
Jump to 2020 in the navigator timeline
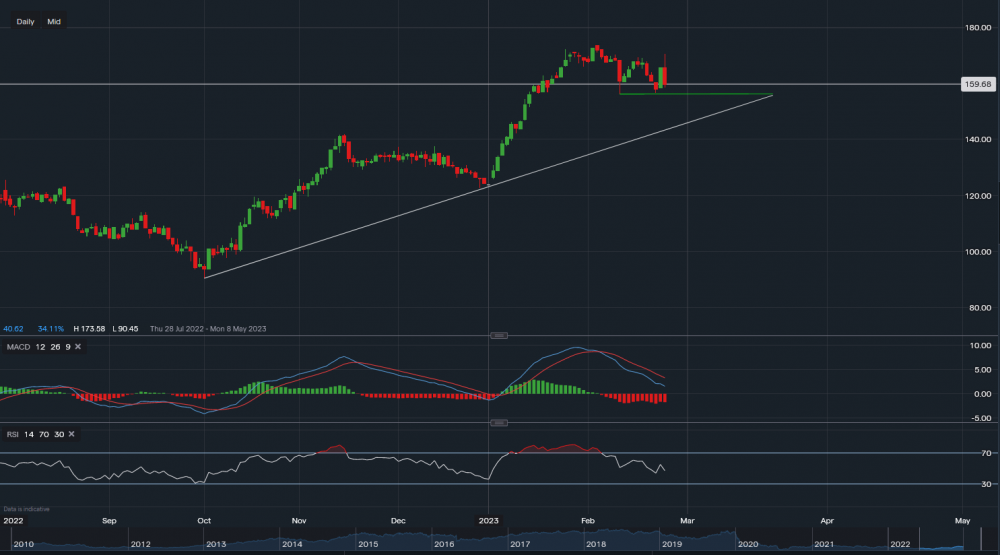click(746, 543)
